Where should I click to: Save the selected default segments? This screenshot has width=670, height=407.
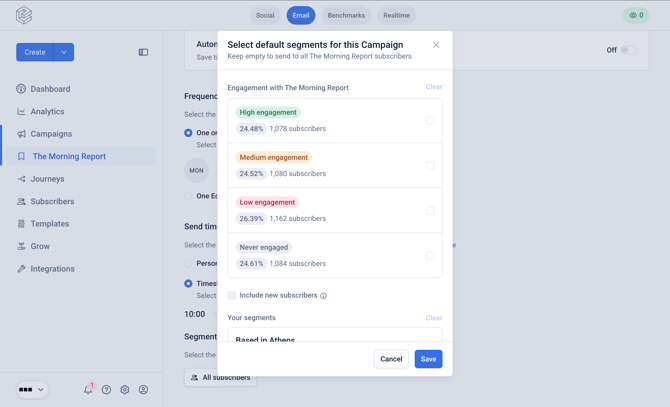click(x=428, y=359)
